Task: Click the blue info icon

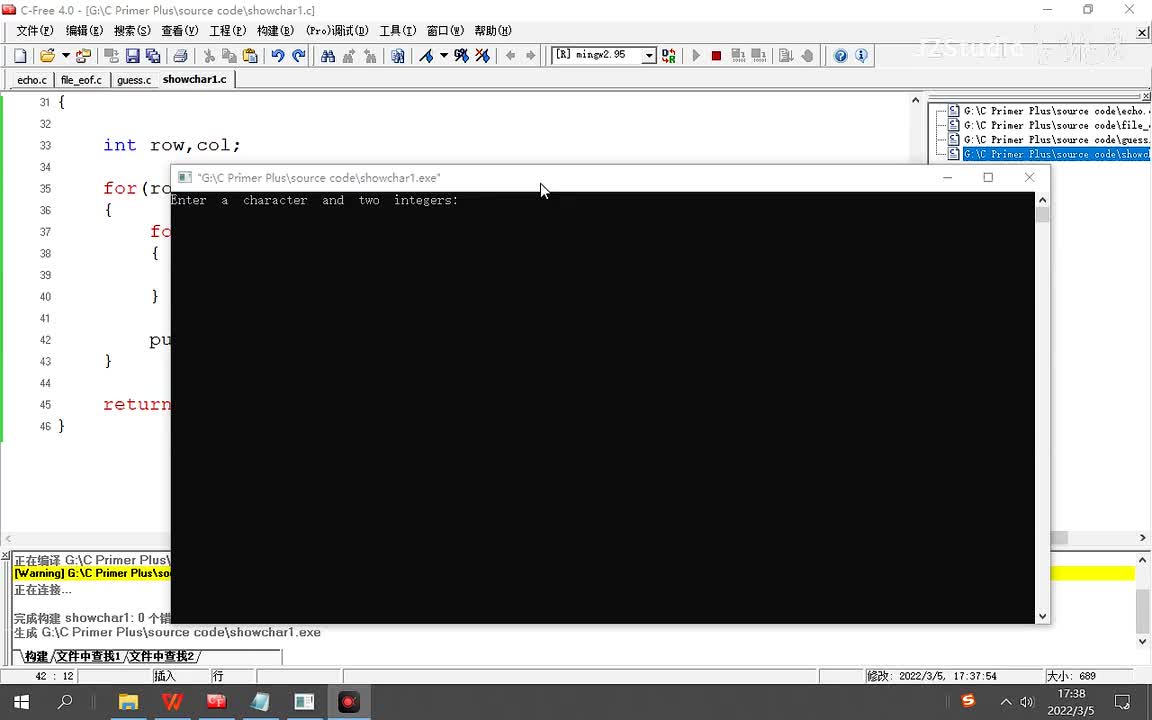Action: pyautogui.click(x=861, y=55)
